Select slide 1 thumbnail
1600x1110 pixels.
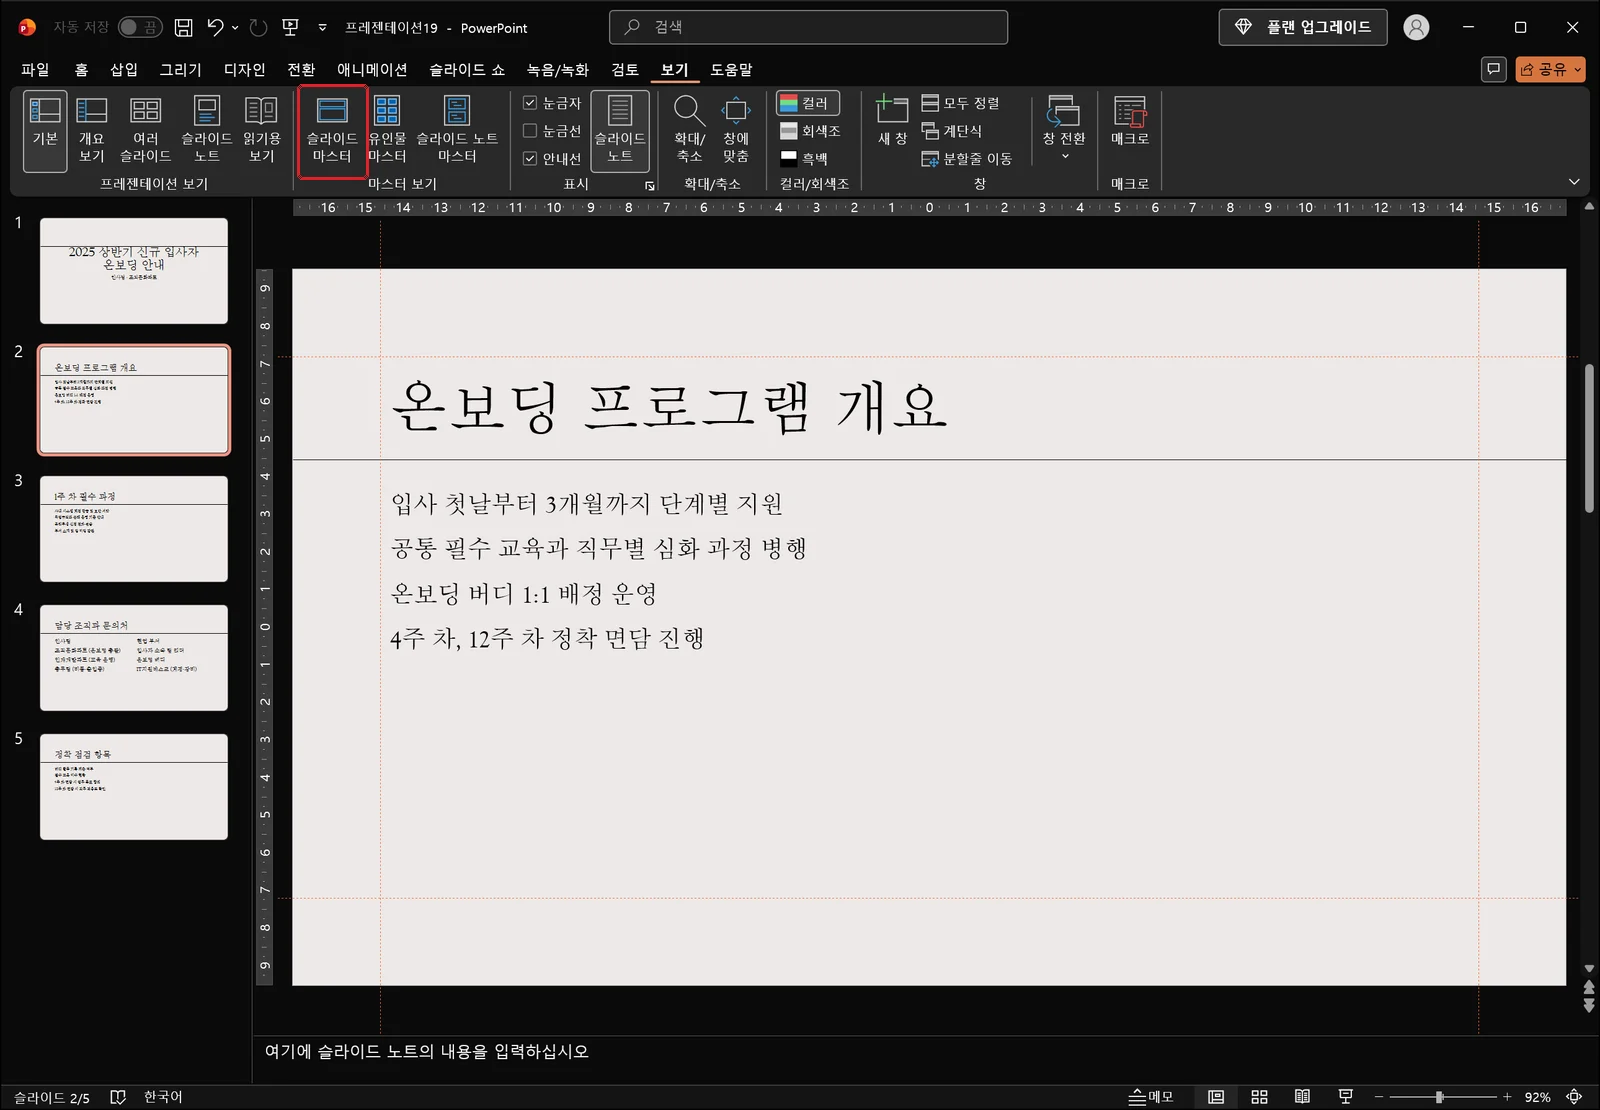[134, 271]
